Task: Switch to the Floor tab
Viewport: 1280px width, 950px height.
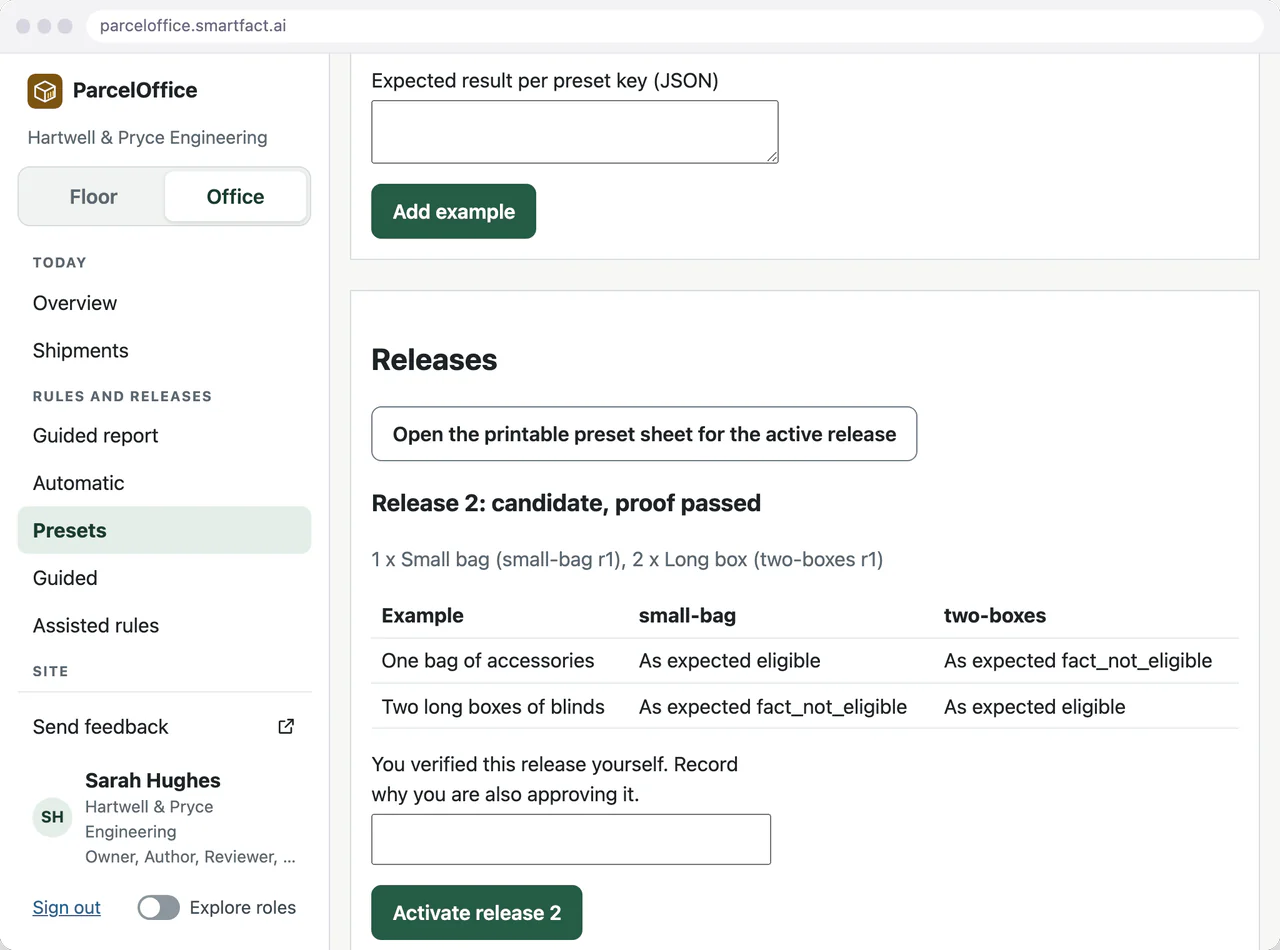Action: [x=94, y=197]
